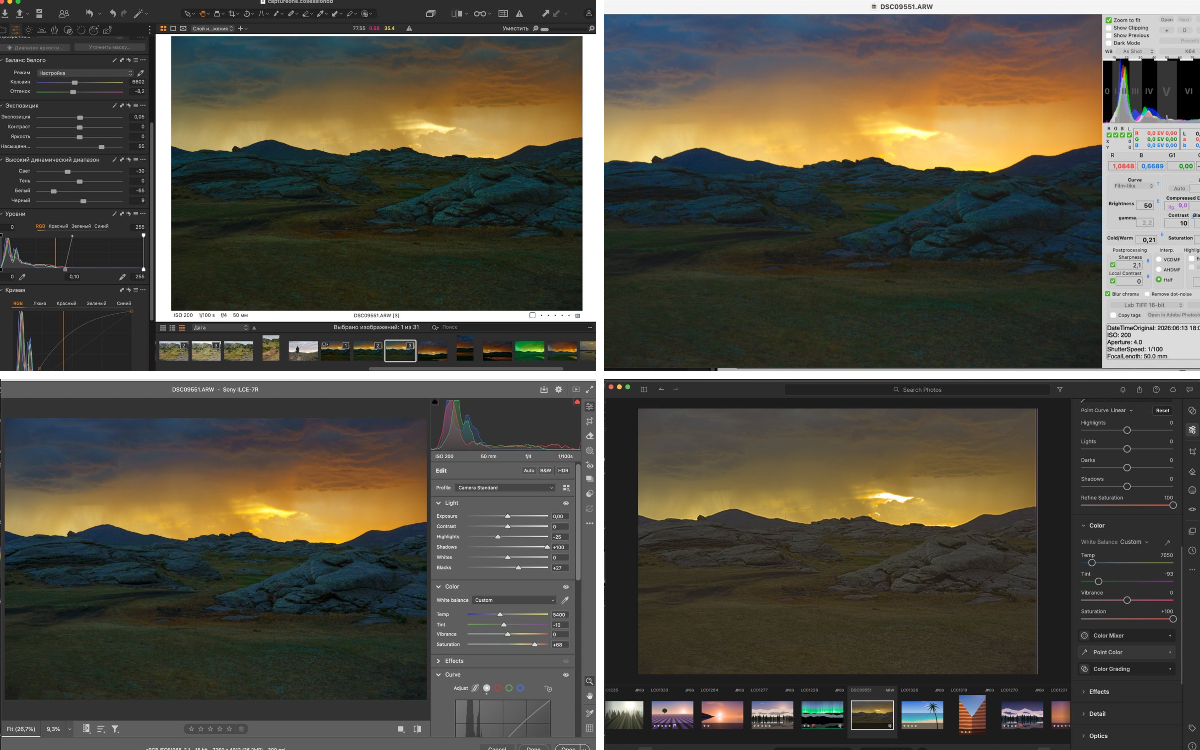The image size is (1200, 750).
Task: Uncheck the Blur chroma checkbox
Action: [x=1109, y=294]
